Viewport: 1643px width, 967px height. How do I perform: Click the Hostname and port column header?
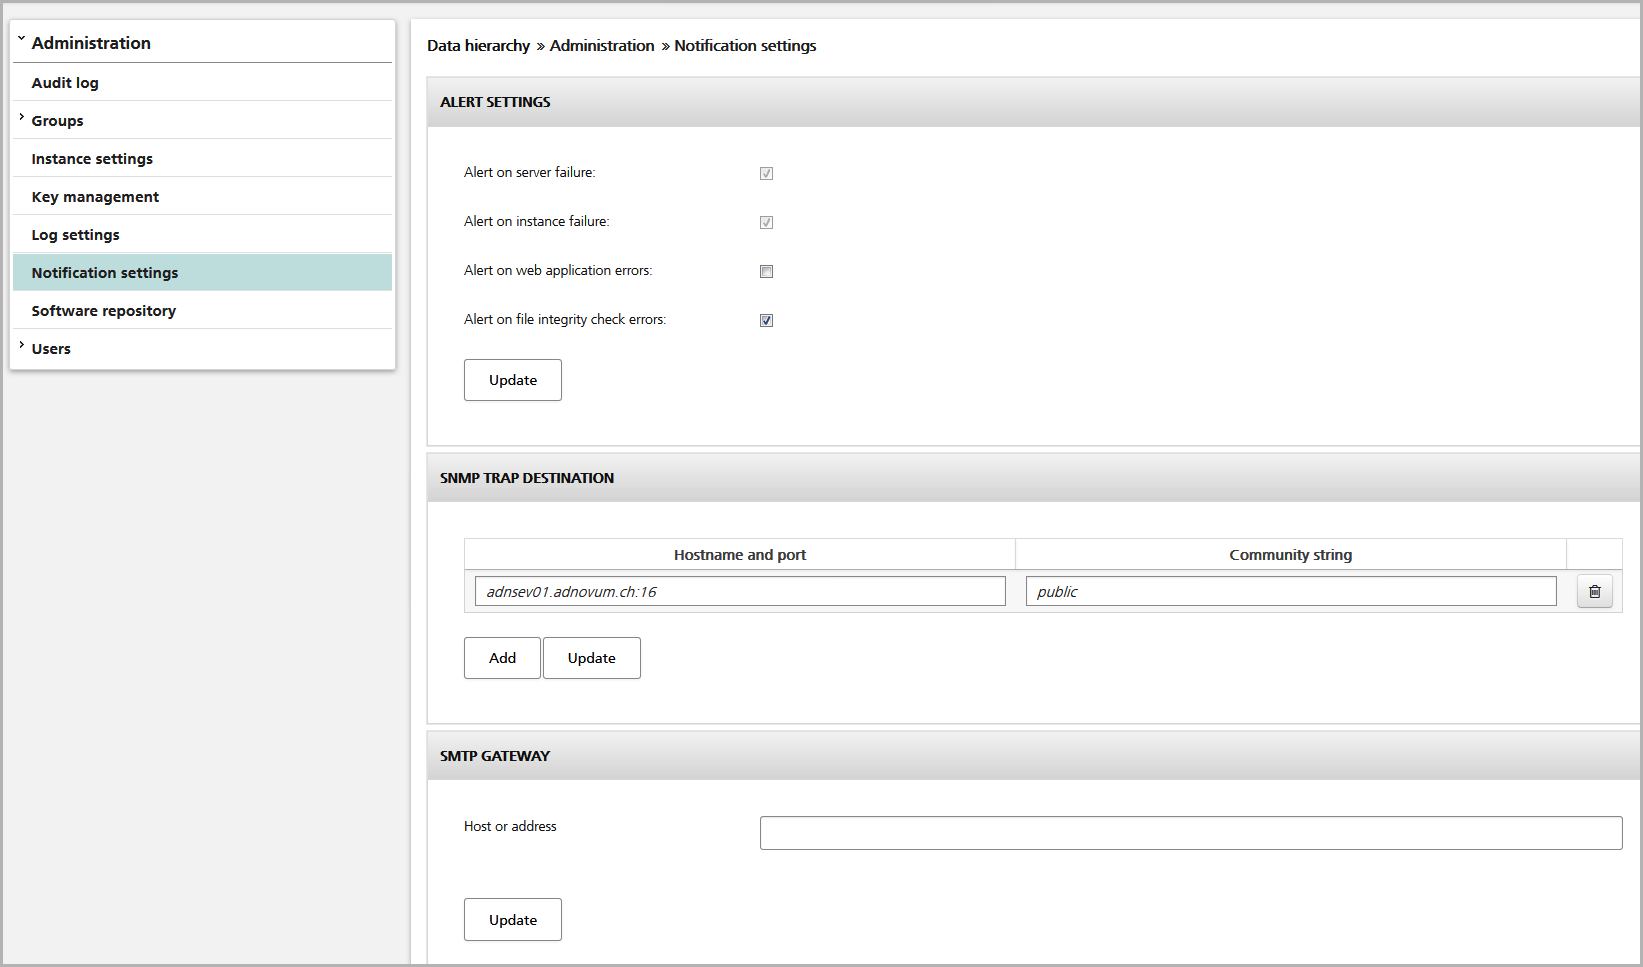point(740,555)
